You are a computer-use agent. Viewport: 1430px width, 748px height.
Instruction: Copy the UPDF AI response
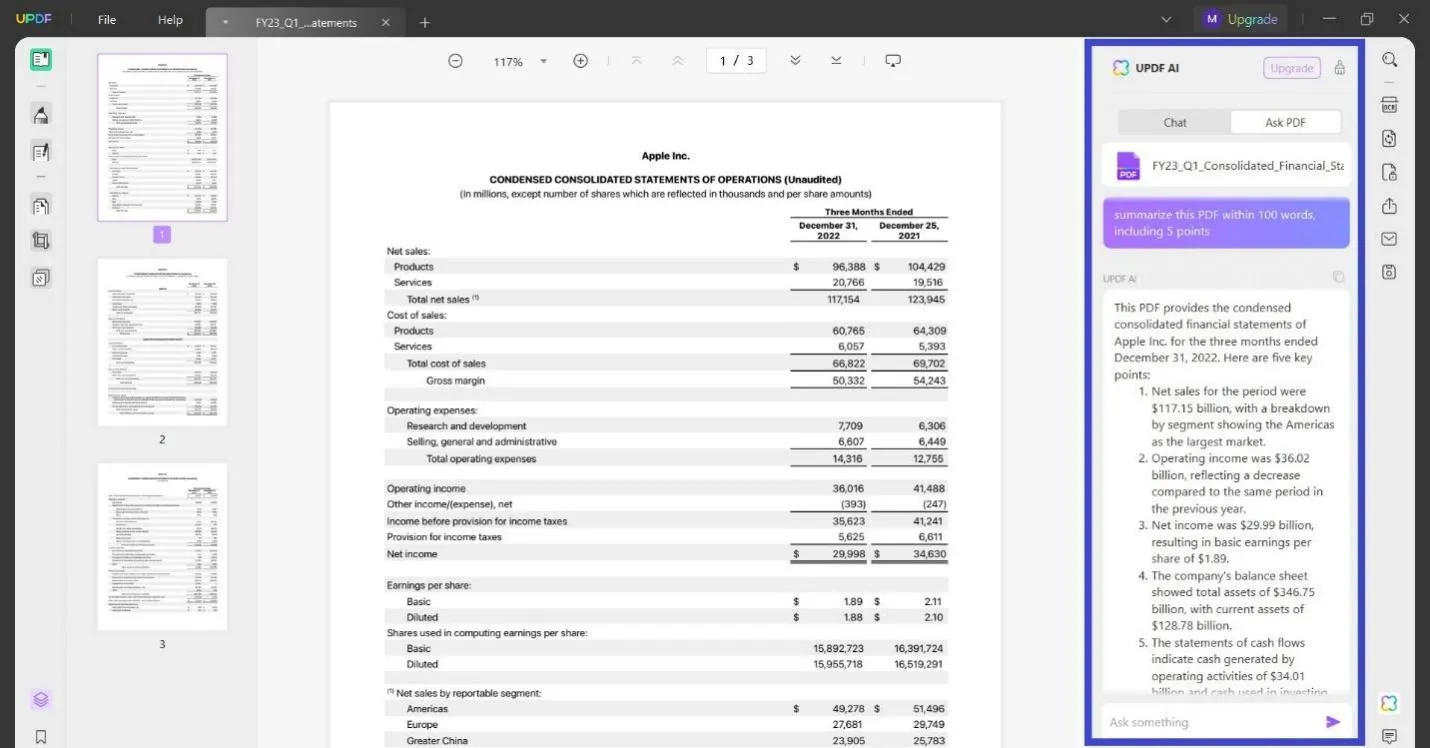click(1338, 277)
